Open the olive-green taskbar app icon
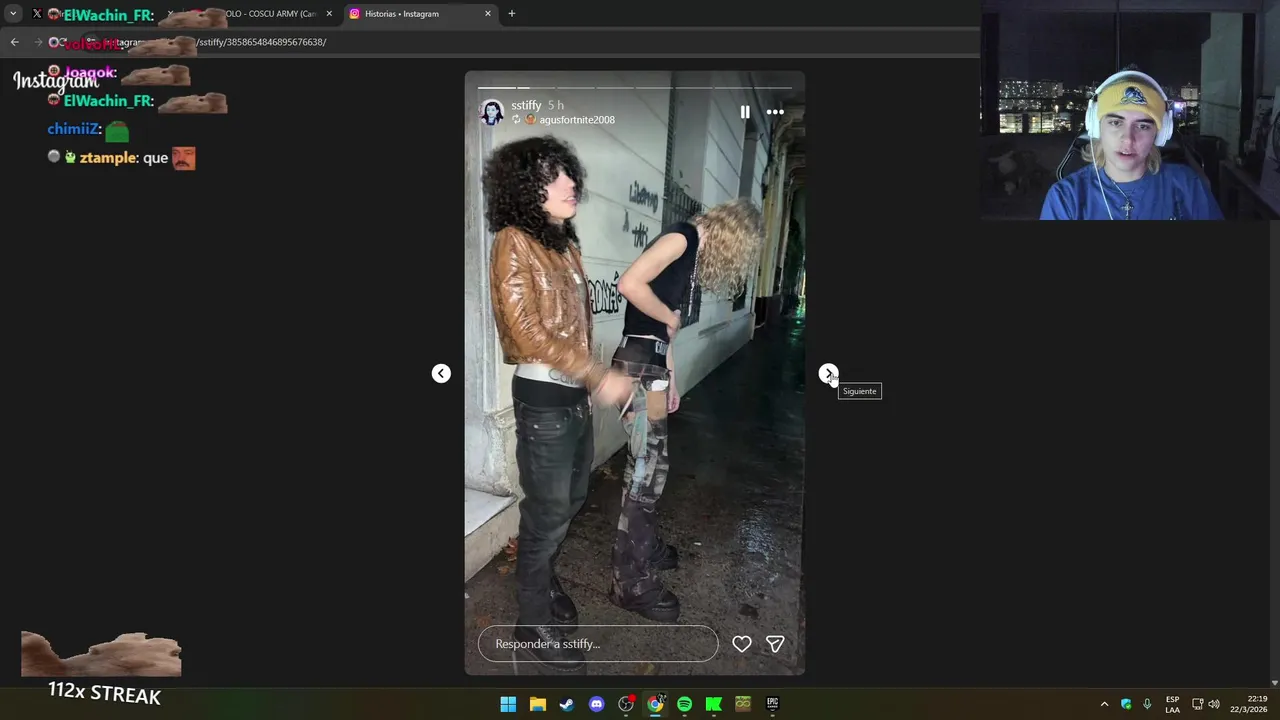The width and height of the screenshot is (1280, 720). tap(743, 704)
